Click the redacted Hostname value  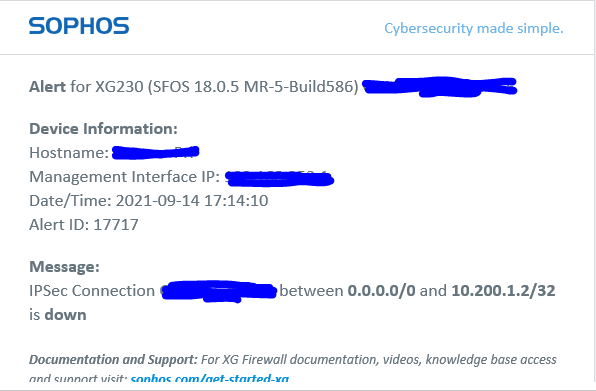coord(156,152)
